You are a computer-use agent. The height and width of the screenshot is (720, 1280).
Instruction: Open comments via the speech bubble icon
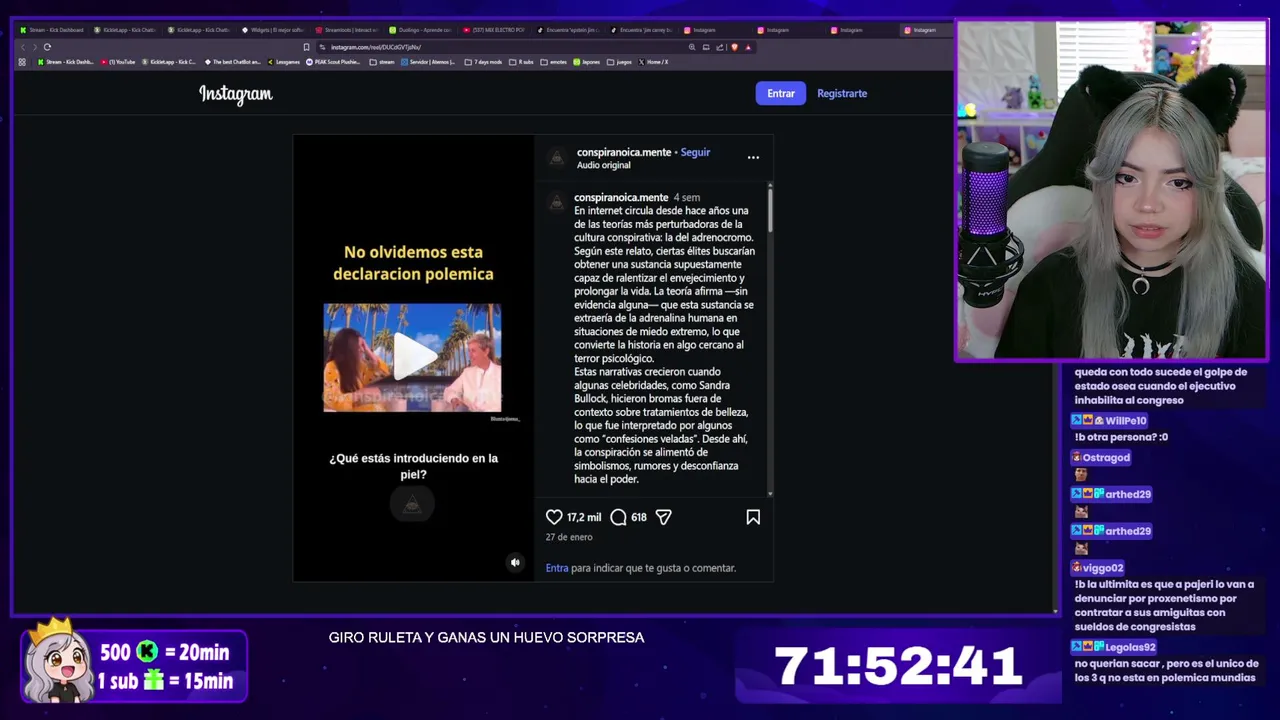618,517
